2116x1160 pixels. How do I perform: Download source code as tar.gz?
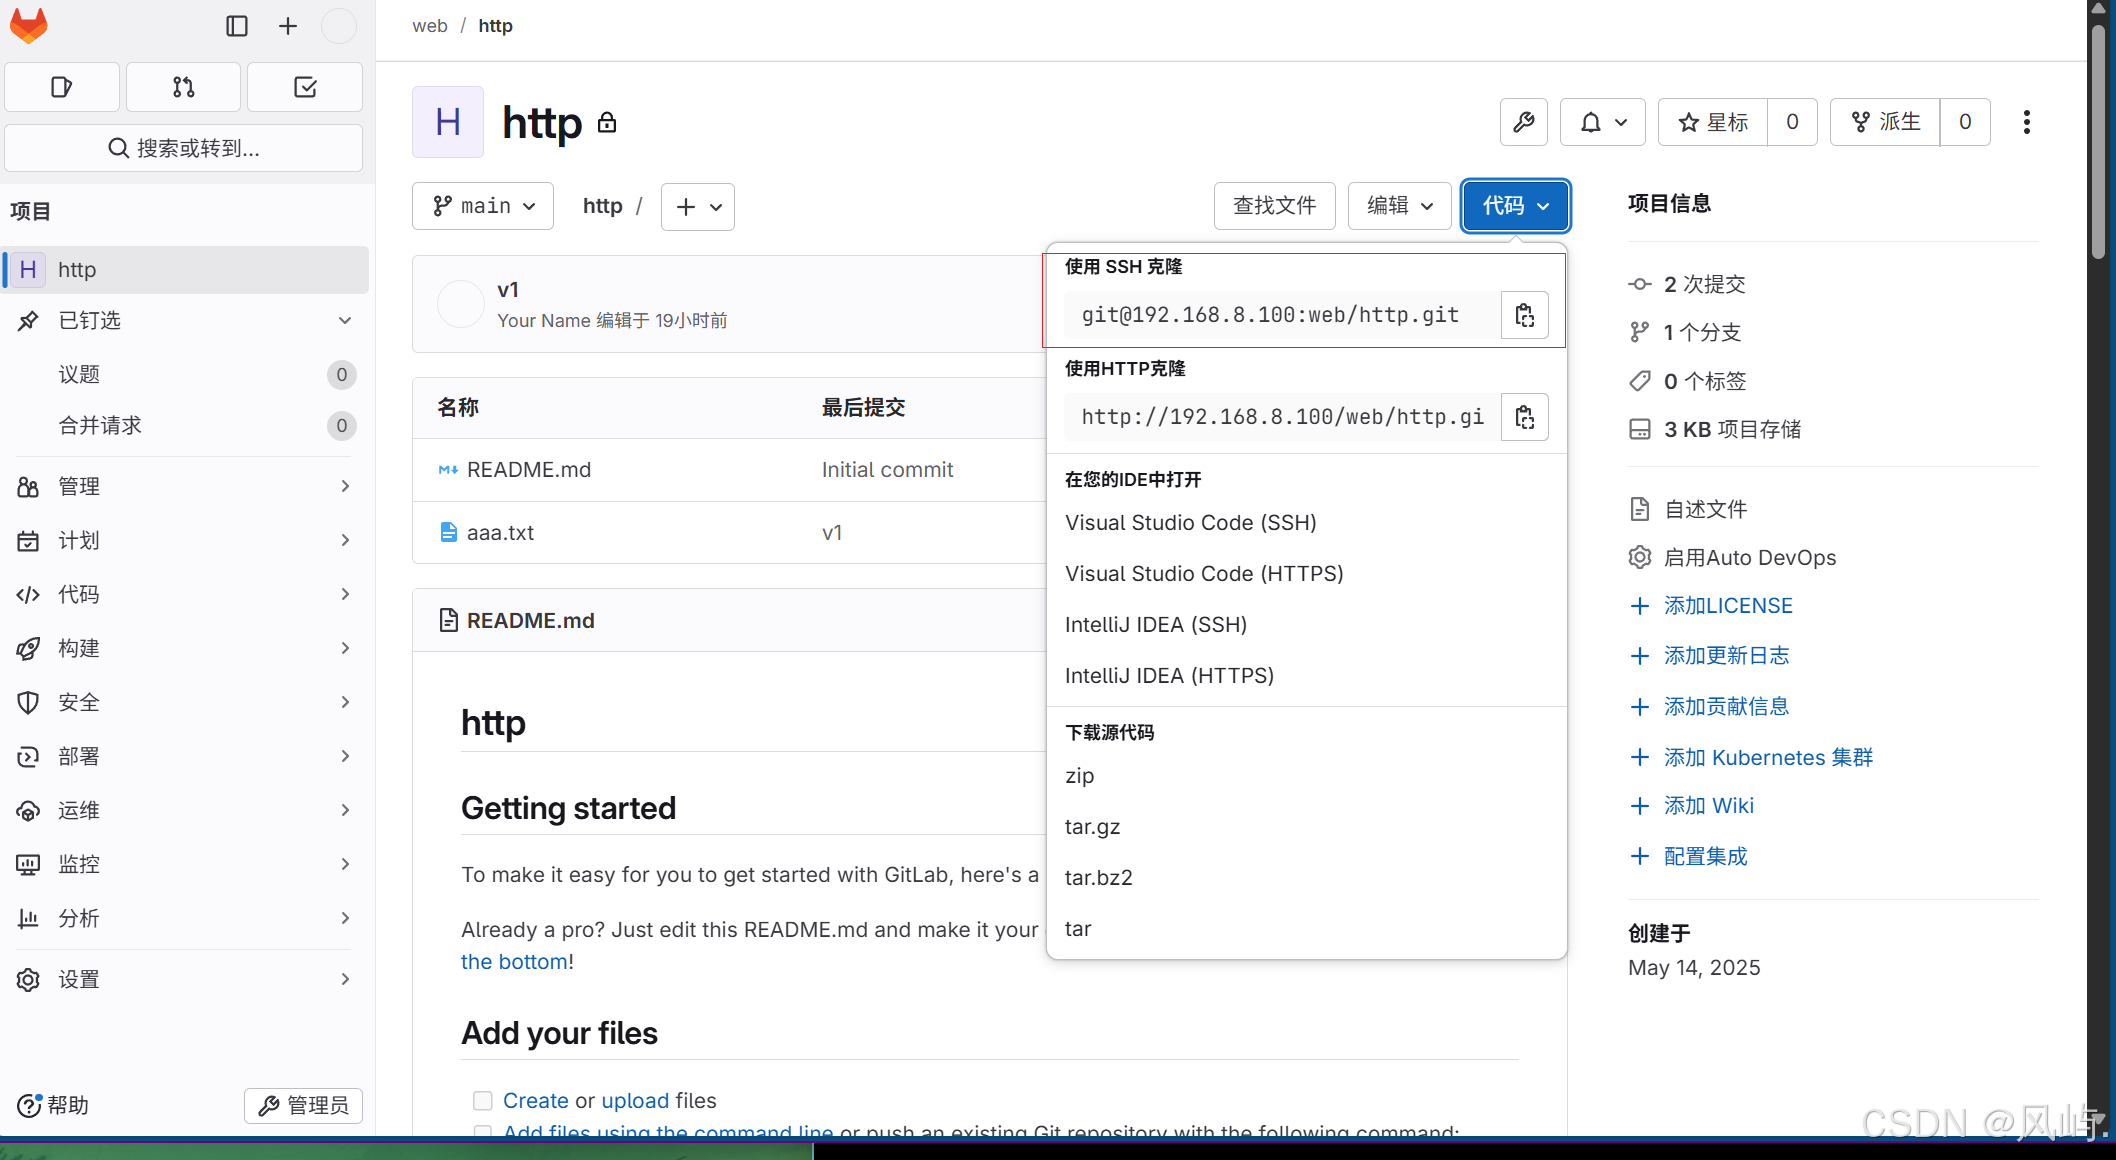1092,827
